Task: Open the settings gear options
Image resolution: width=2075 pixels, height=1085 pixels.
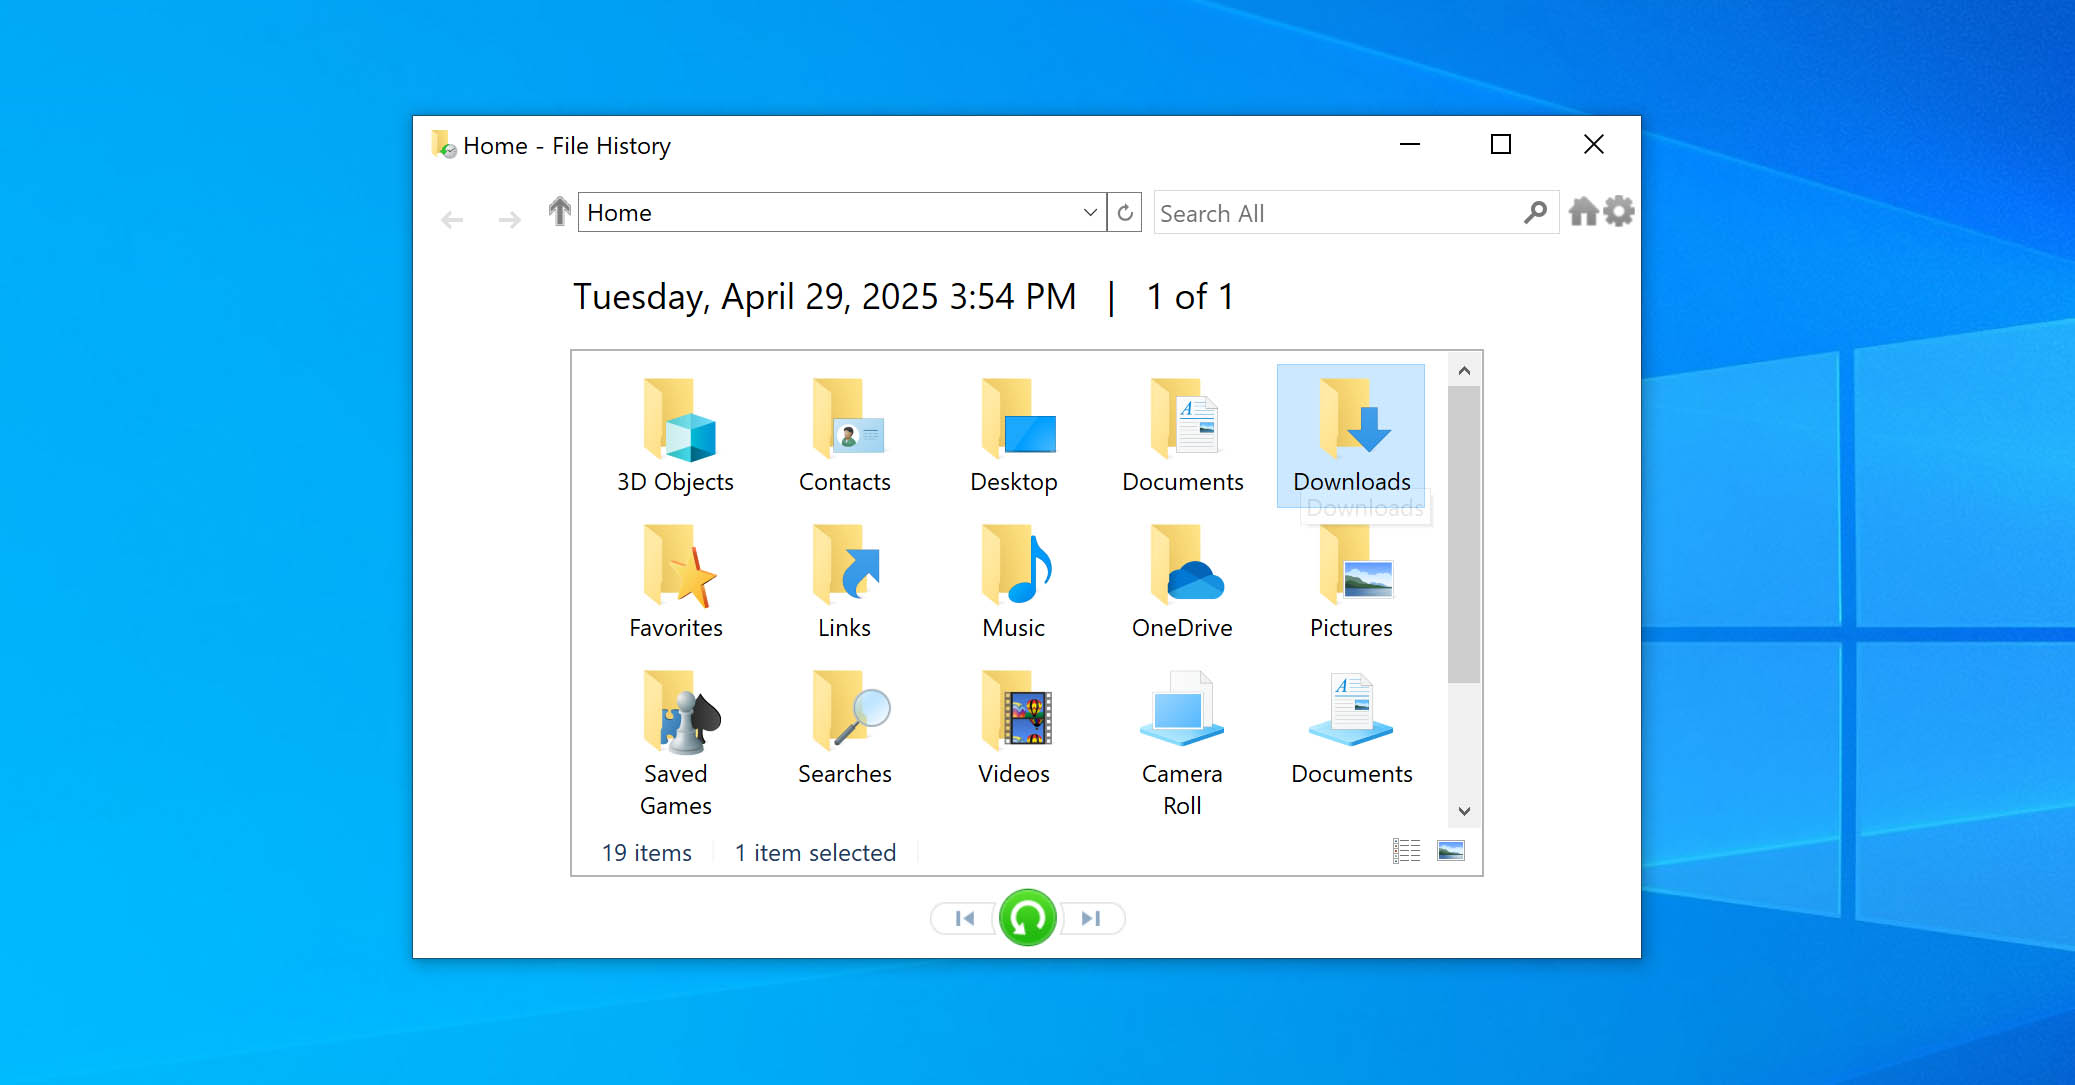Action: click(x=1619, y=212)
